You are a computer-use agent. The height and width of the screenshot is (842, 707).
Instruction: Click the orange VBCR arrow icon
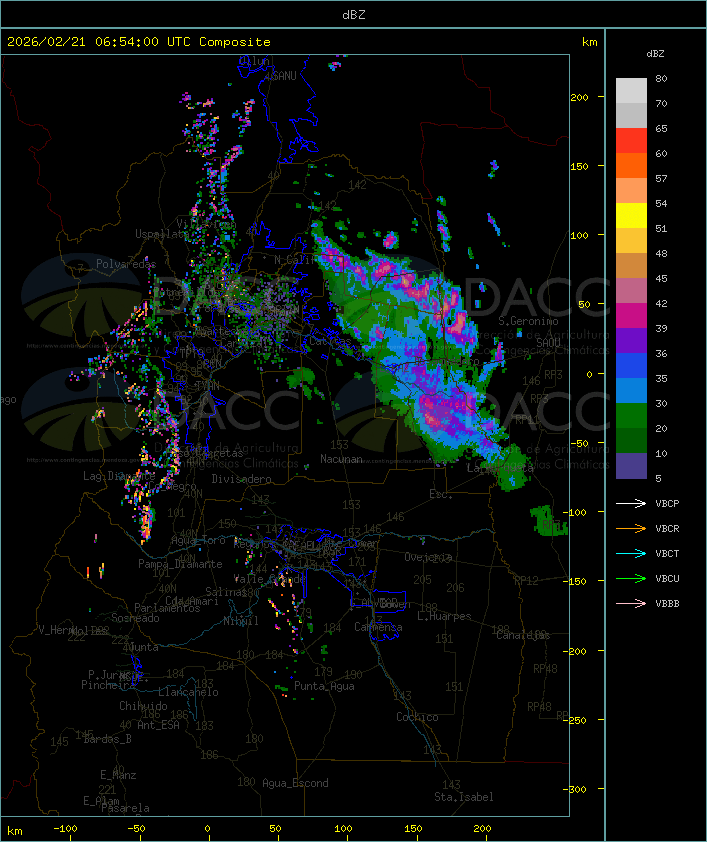pos(631,528)
